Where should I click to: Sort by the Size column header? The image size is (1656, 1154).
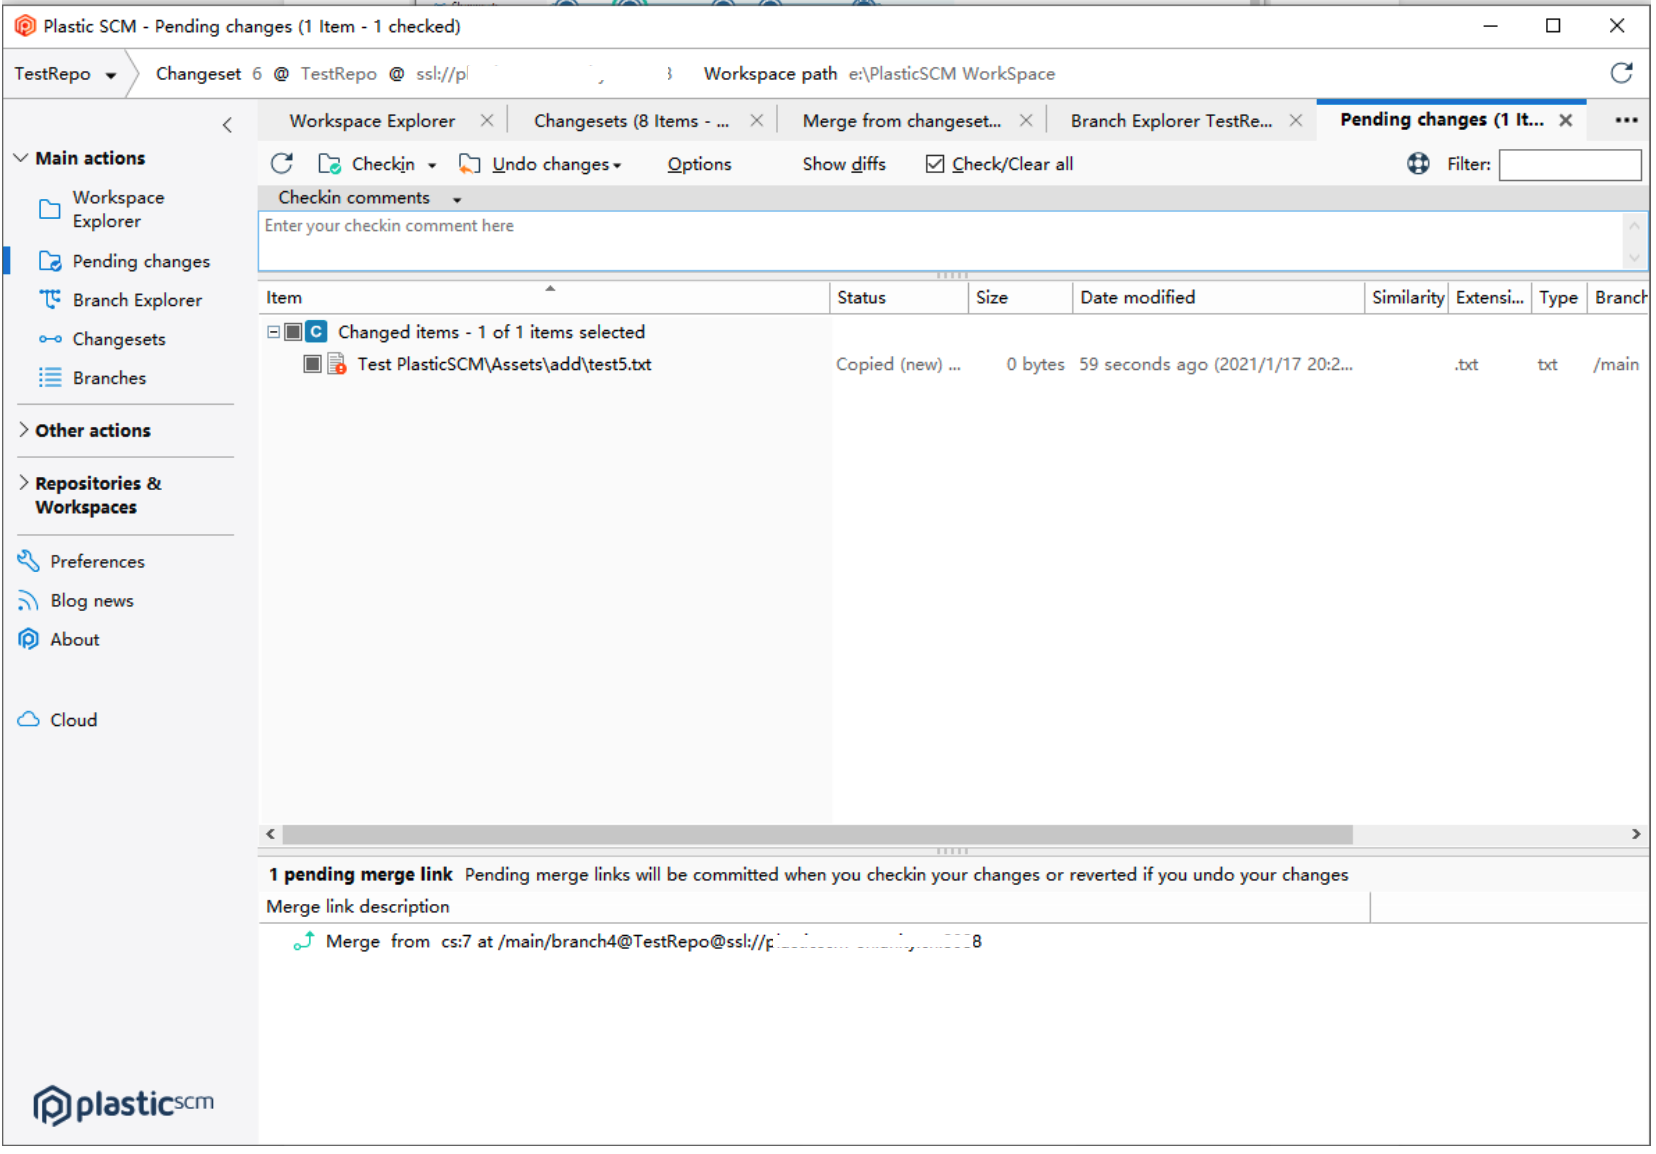tap(1020, 297)
